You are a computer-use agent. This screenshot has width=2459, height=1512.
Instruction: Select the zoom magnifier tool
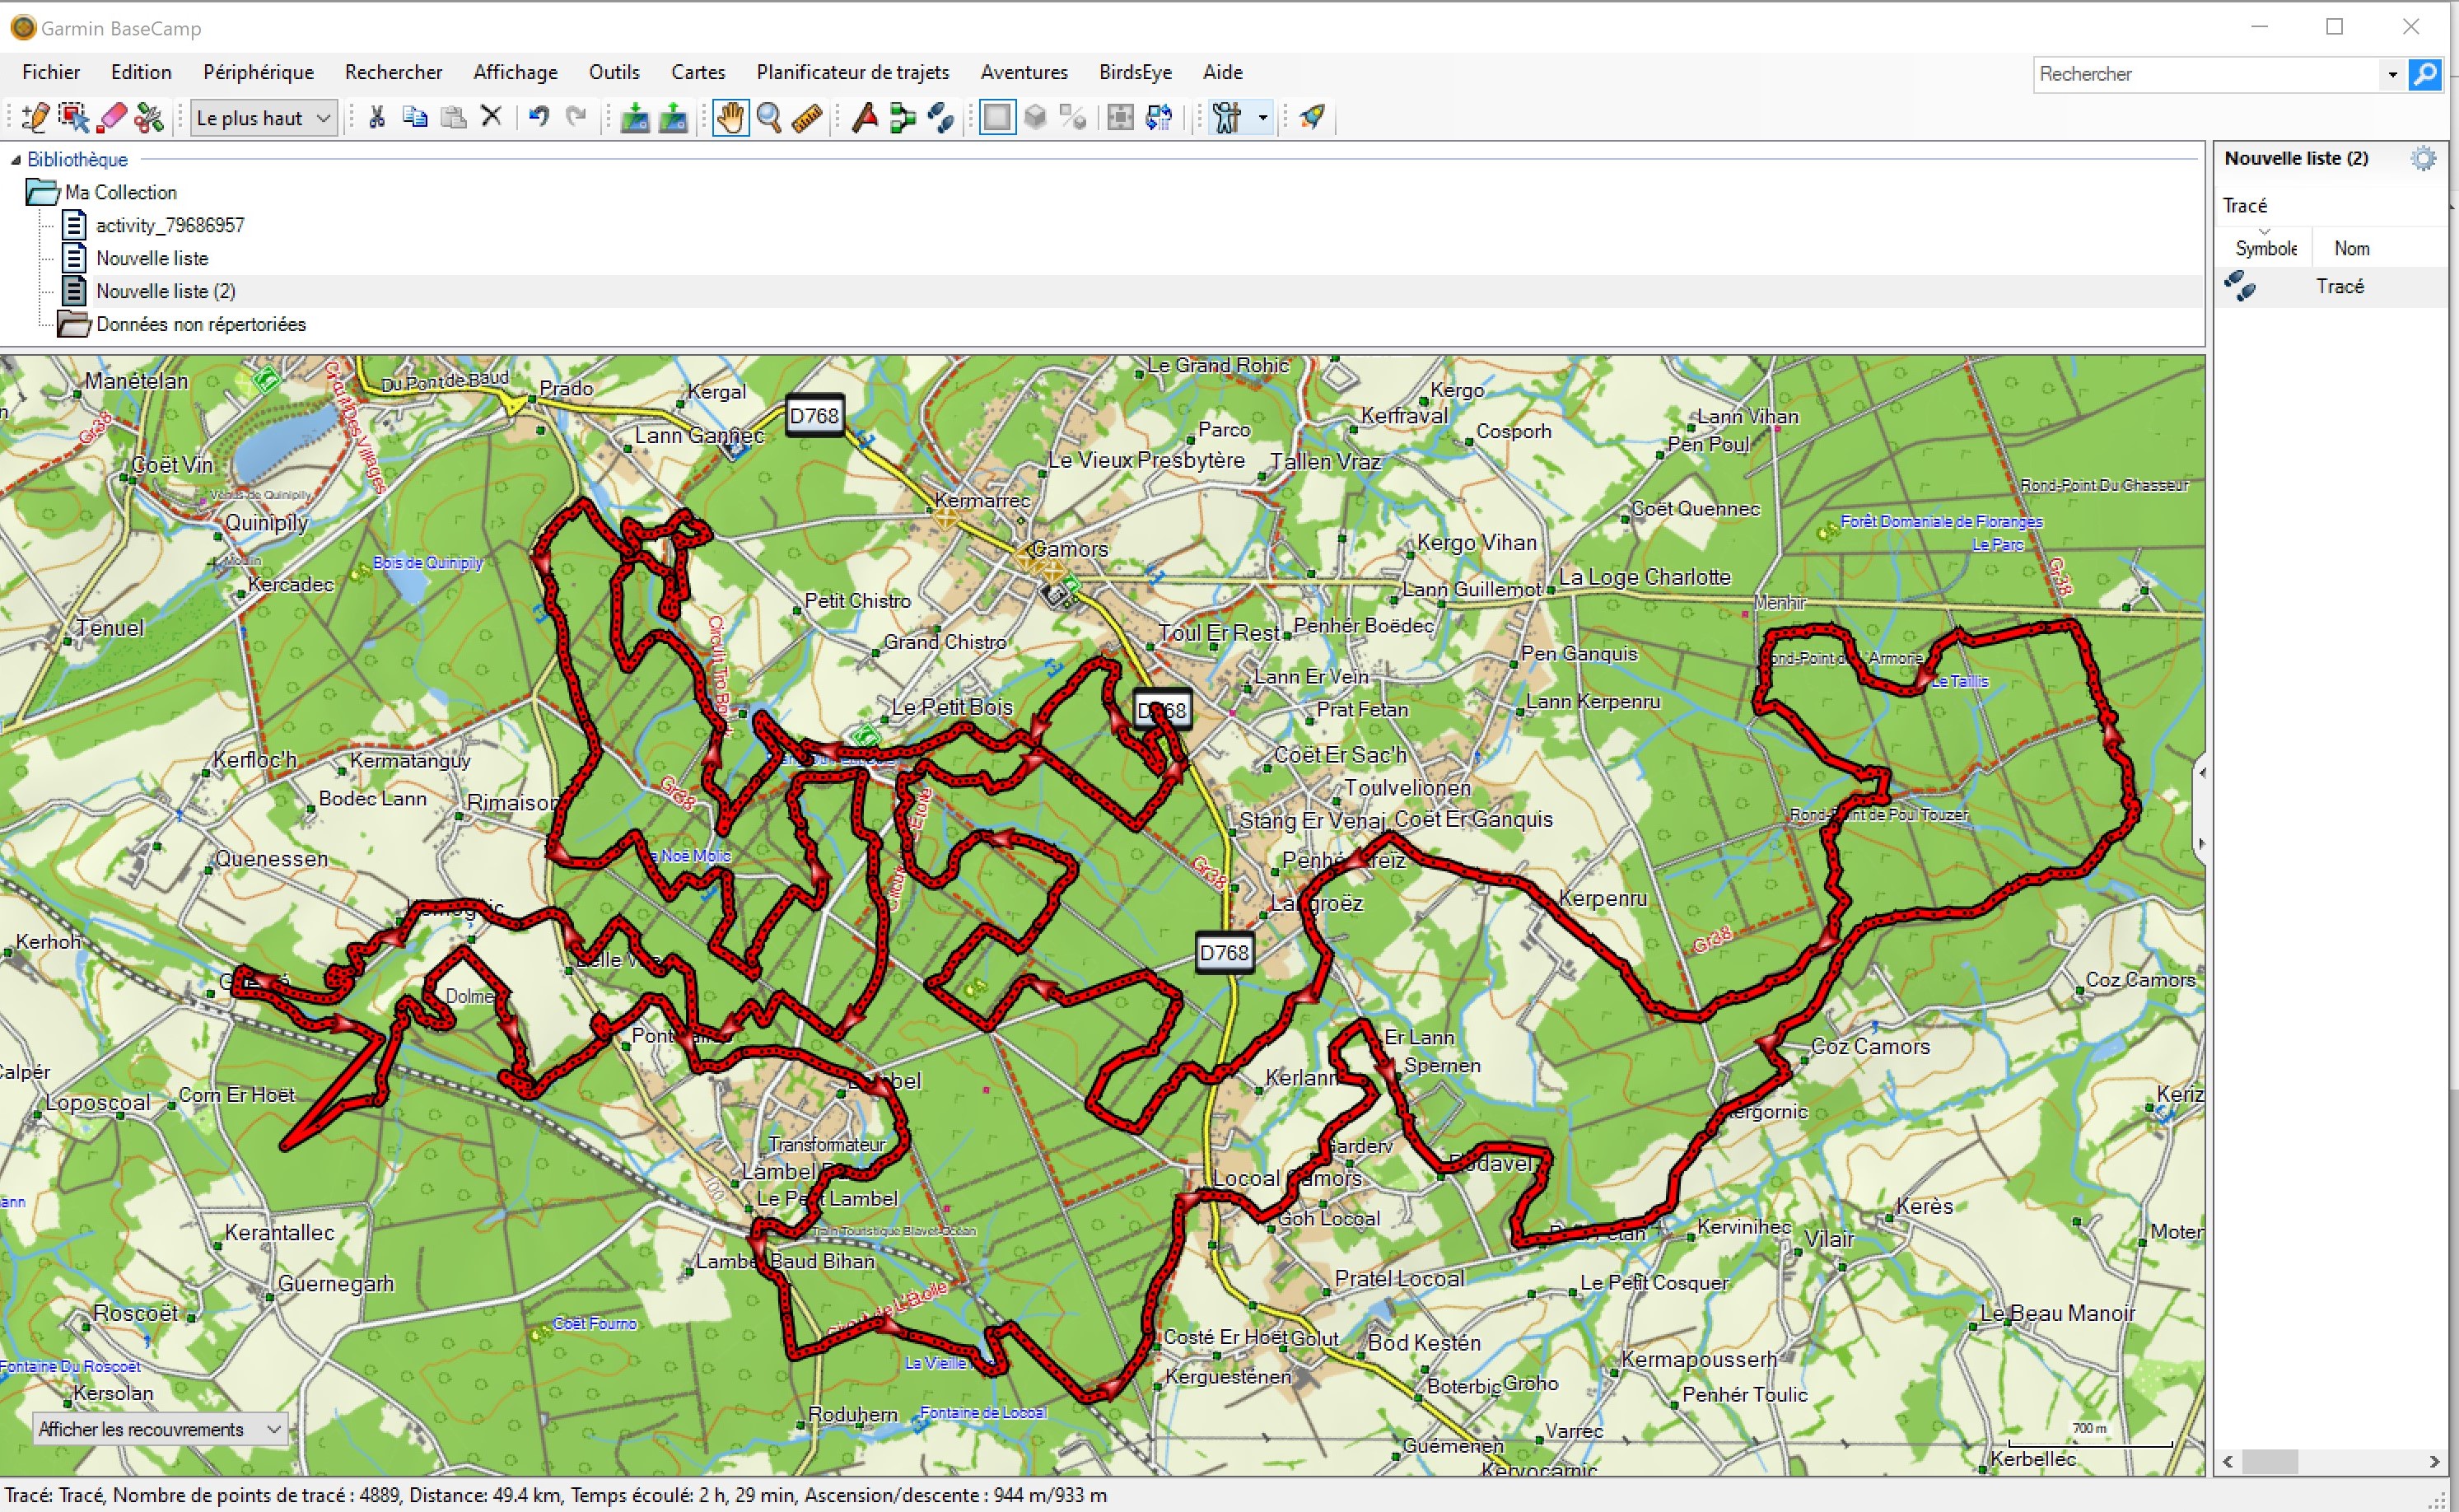(769, 118)
